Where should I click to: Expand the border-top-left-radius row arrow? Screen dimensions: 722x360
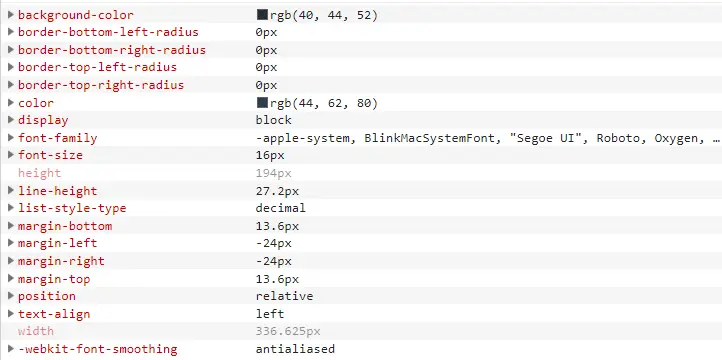click(x=11, y=67)
